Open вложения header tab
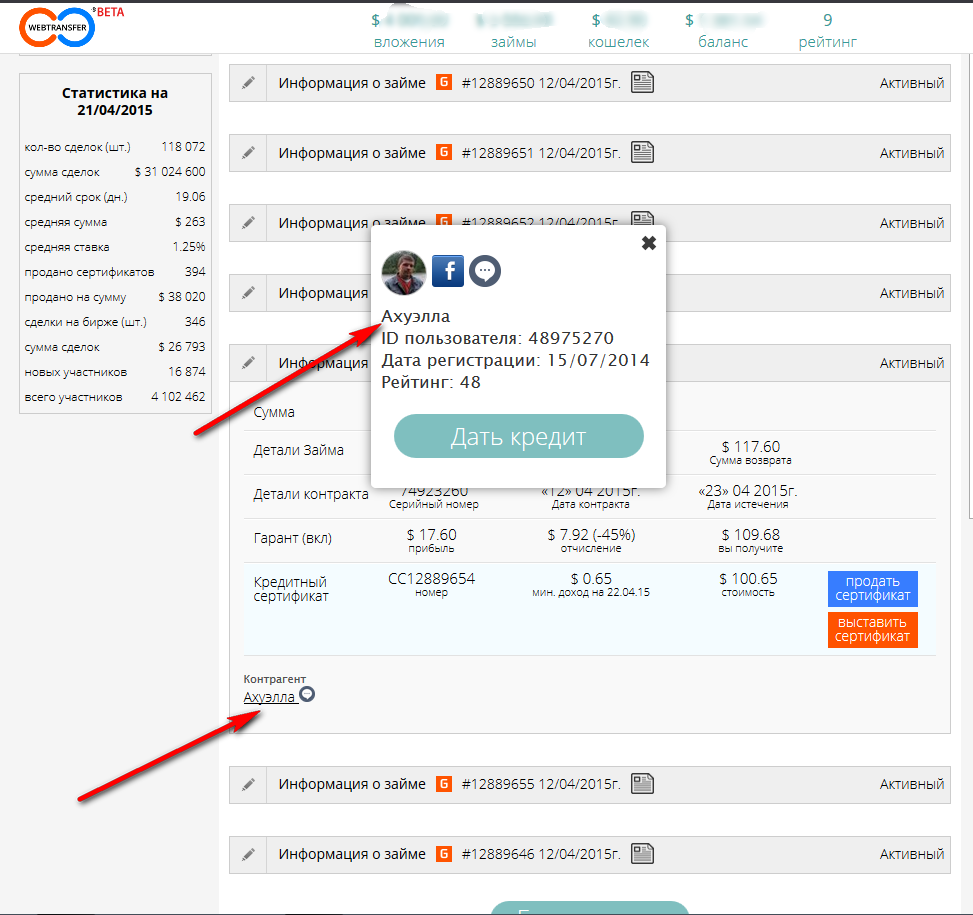 click(409, 42)
